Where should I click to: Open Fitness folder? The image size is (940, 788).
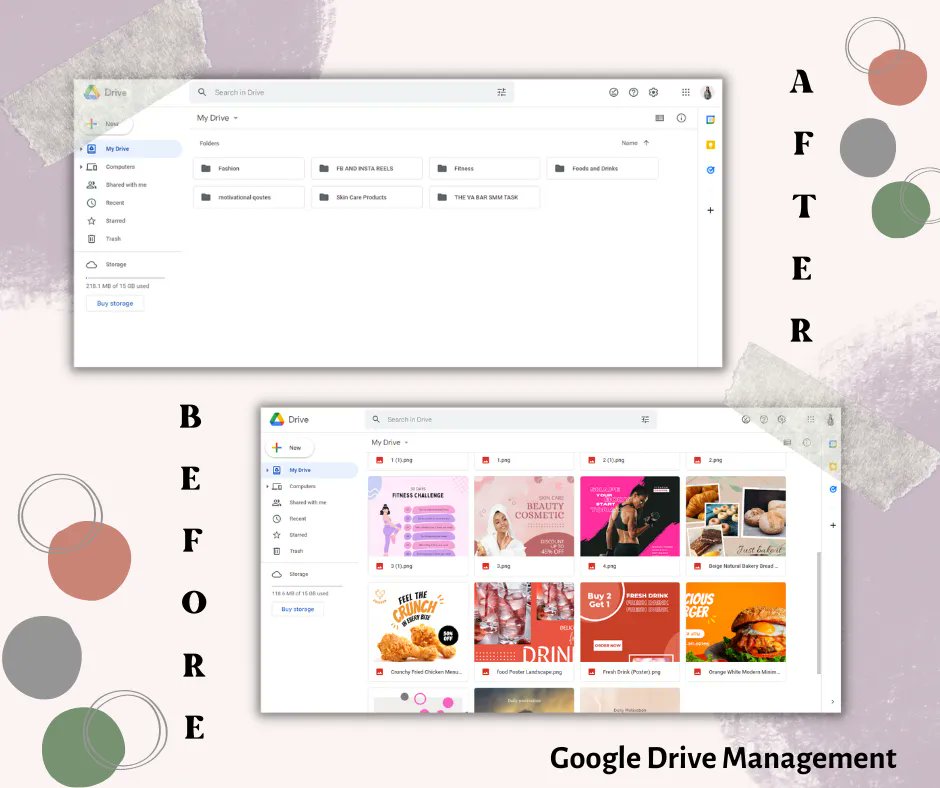click(484, 169)
